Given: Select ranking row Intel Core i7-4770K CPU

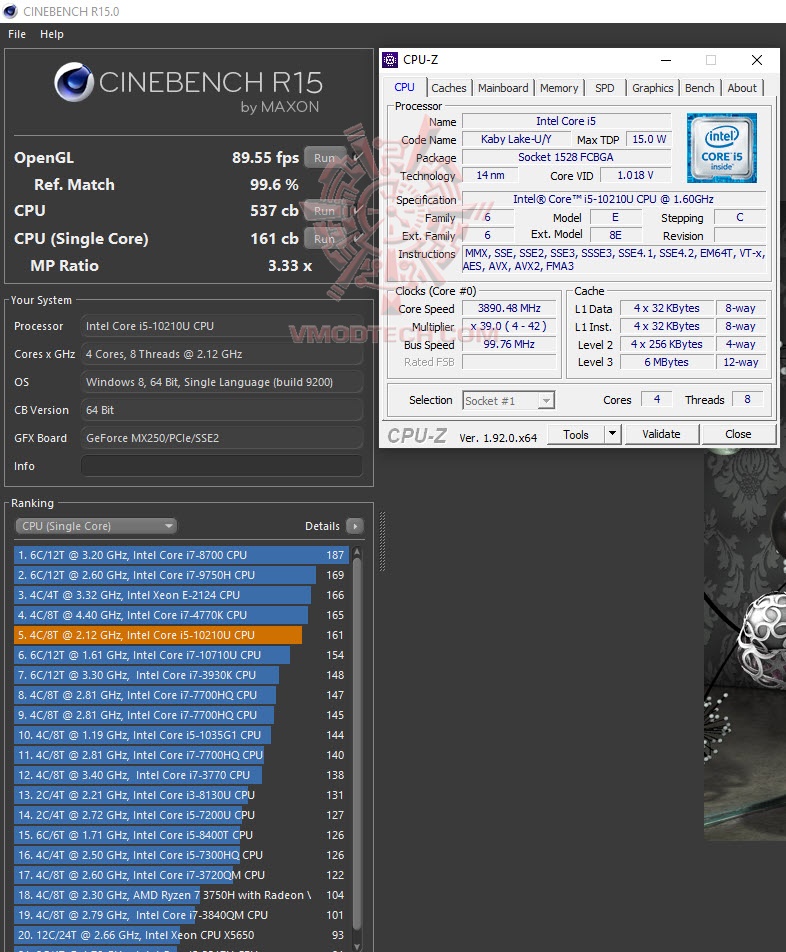Looking at the screenshot, I should coord(181,615).
